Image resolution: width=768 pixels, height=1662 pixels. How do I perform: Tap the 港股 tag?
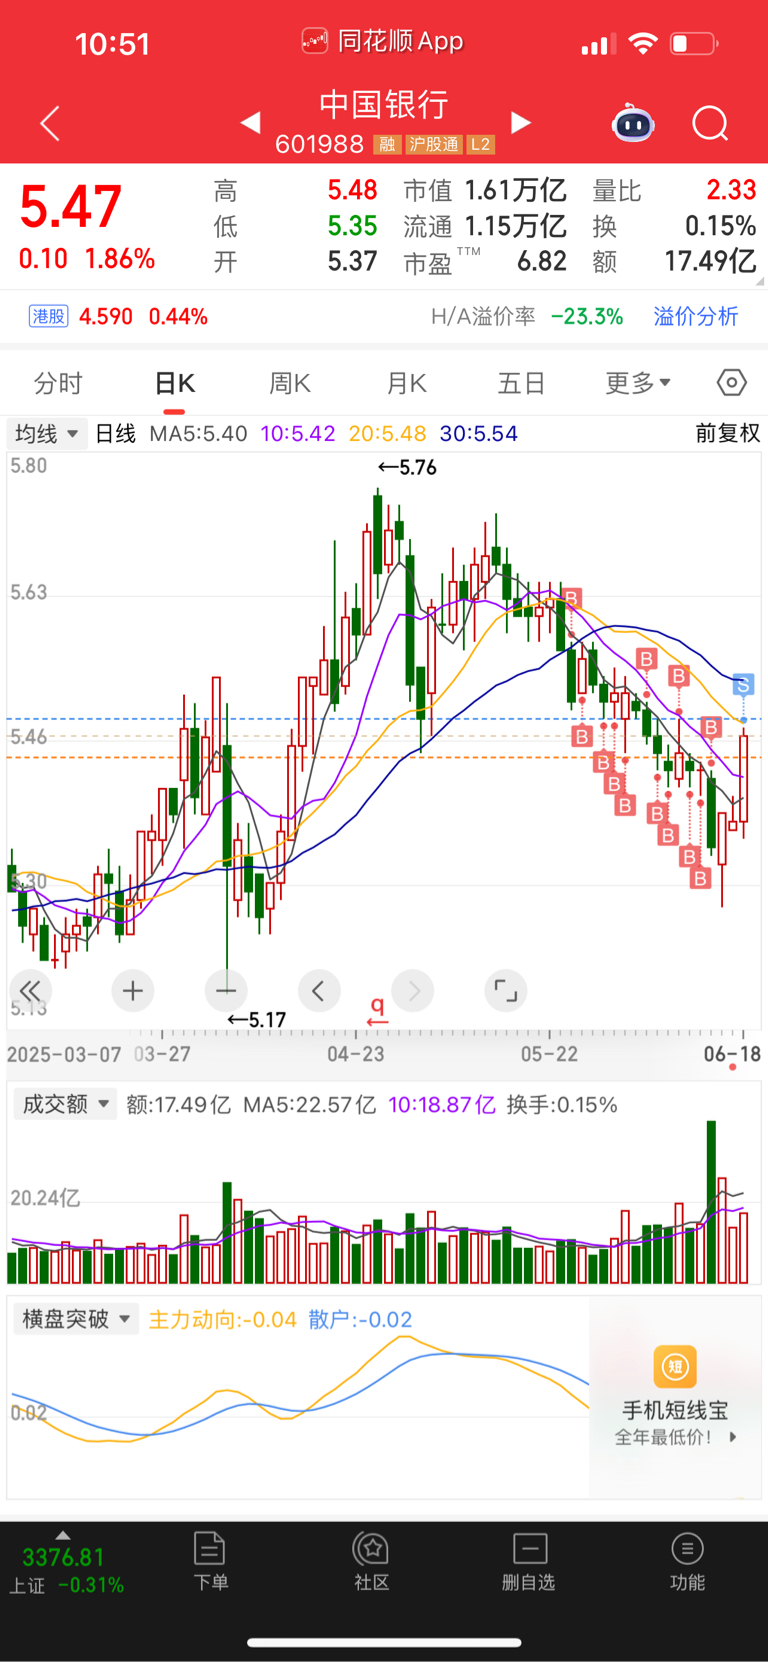click(x=48, y=317)
